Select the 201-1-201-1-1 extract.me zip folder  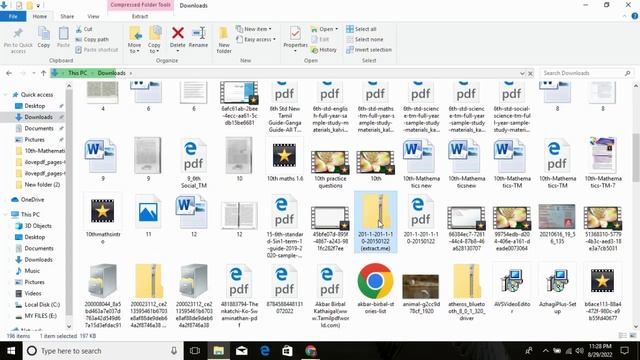(376, 222)
